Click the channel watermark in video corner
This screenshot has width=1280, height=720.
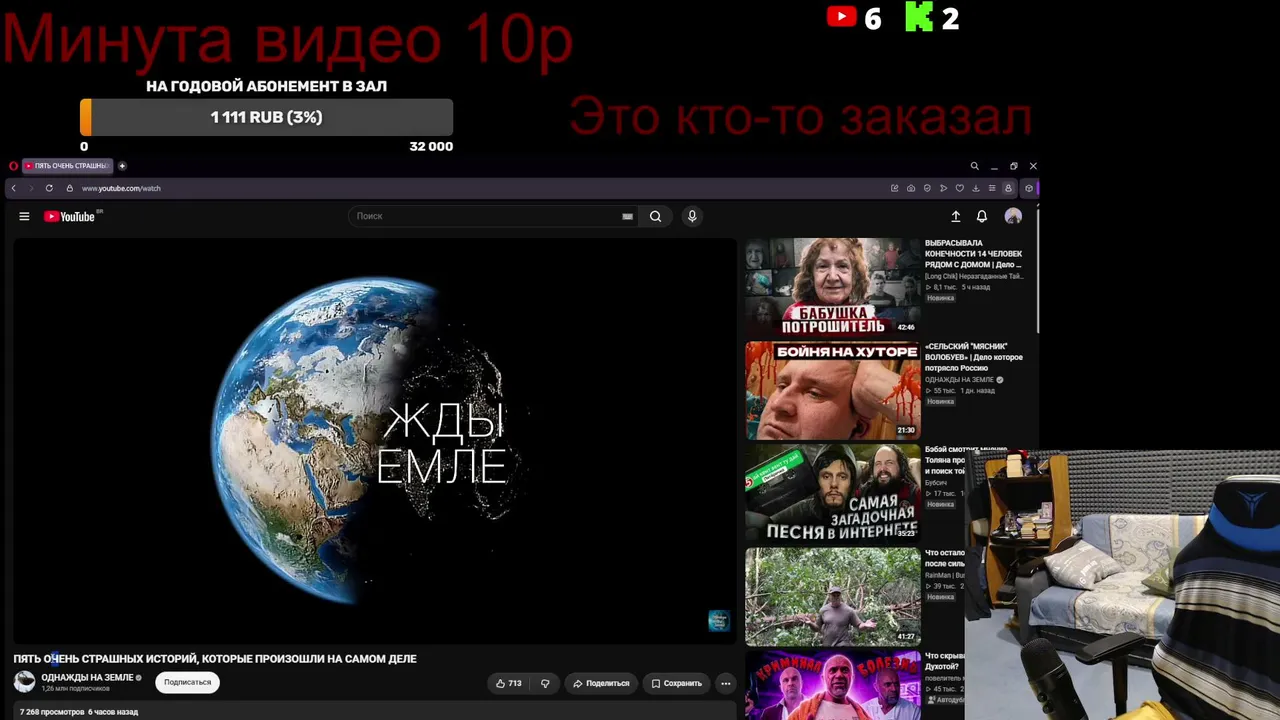(x=718, y=621)
